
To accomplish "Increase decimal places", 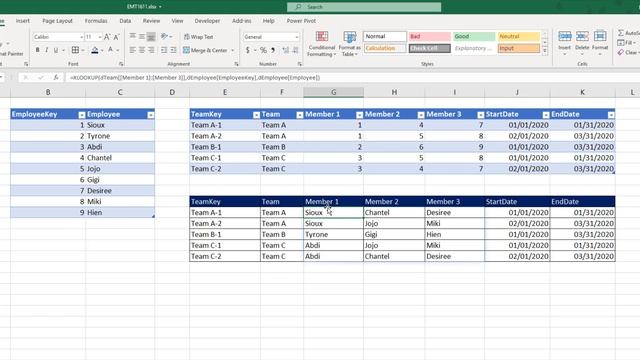I will (x=285, y=50).
